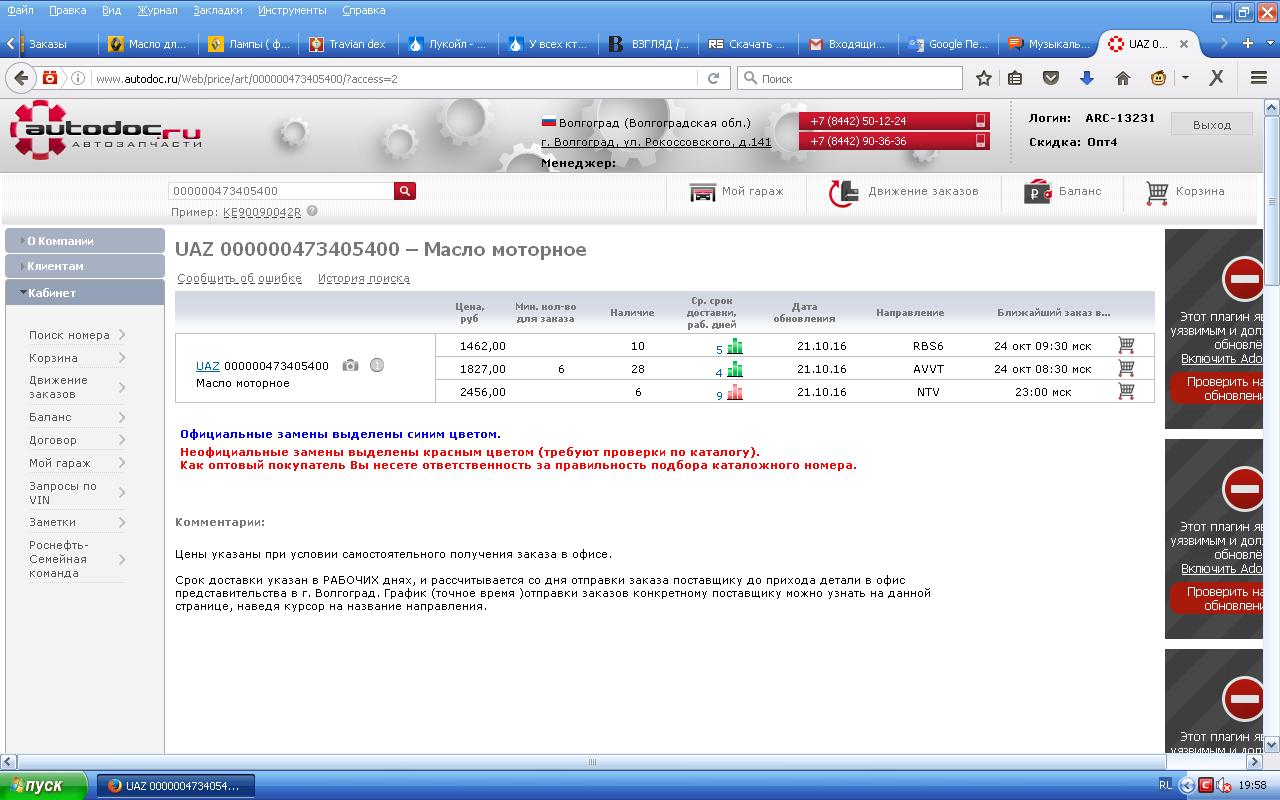Click the phone number +7 (8442) 90-36-36

pyautogui.click(x=894, y=141)
